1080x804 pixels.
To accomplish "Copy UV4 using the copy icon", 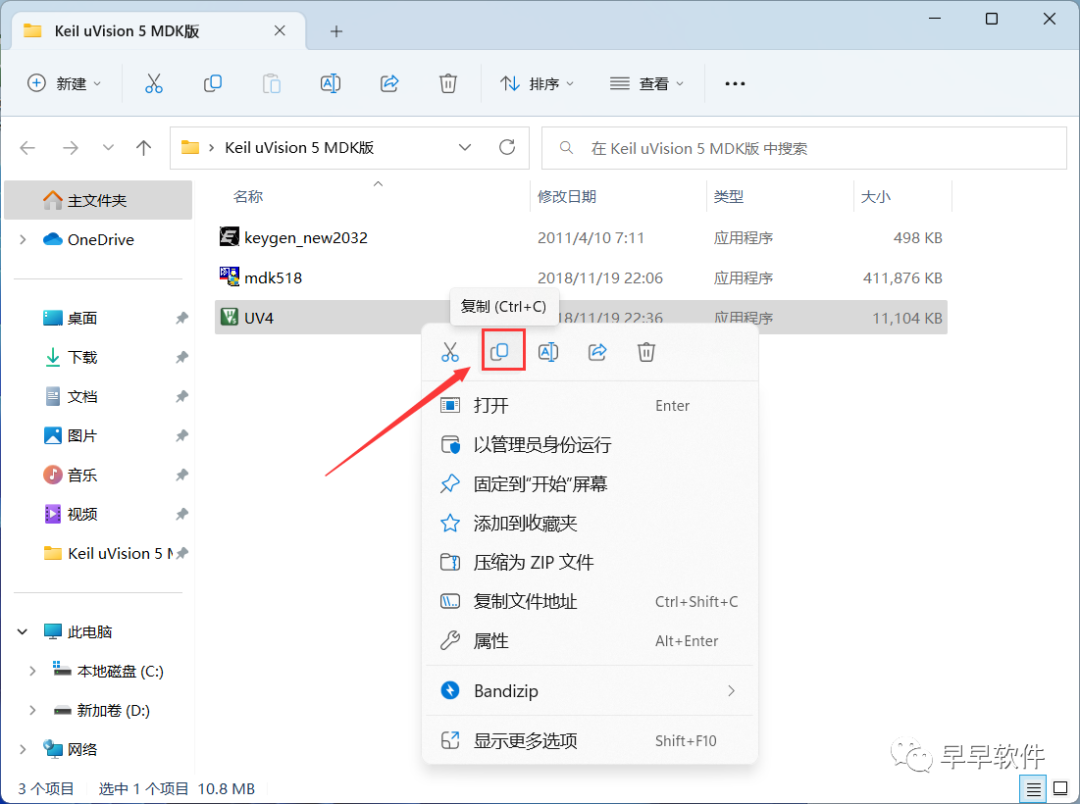I will (x=503, y=351).
